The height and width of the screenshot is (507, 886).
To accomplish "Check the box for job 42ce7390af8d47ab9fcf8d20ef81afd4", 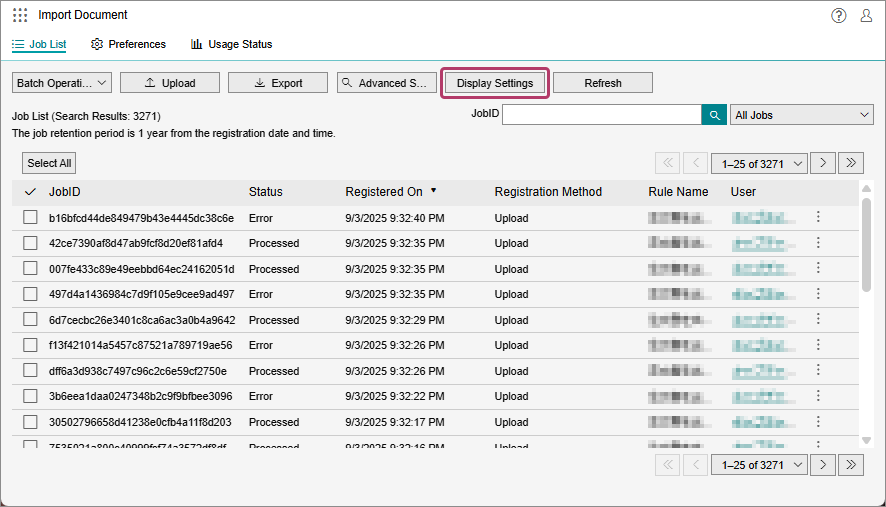I will click(31, 243).
